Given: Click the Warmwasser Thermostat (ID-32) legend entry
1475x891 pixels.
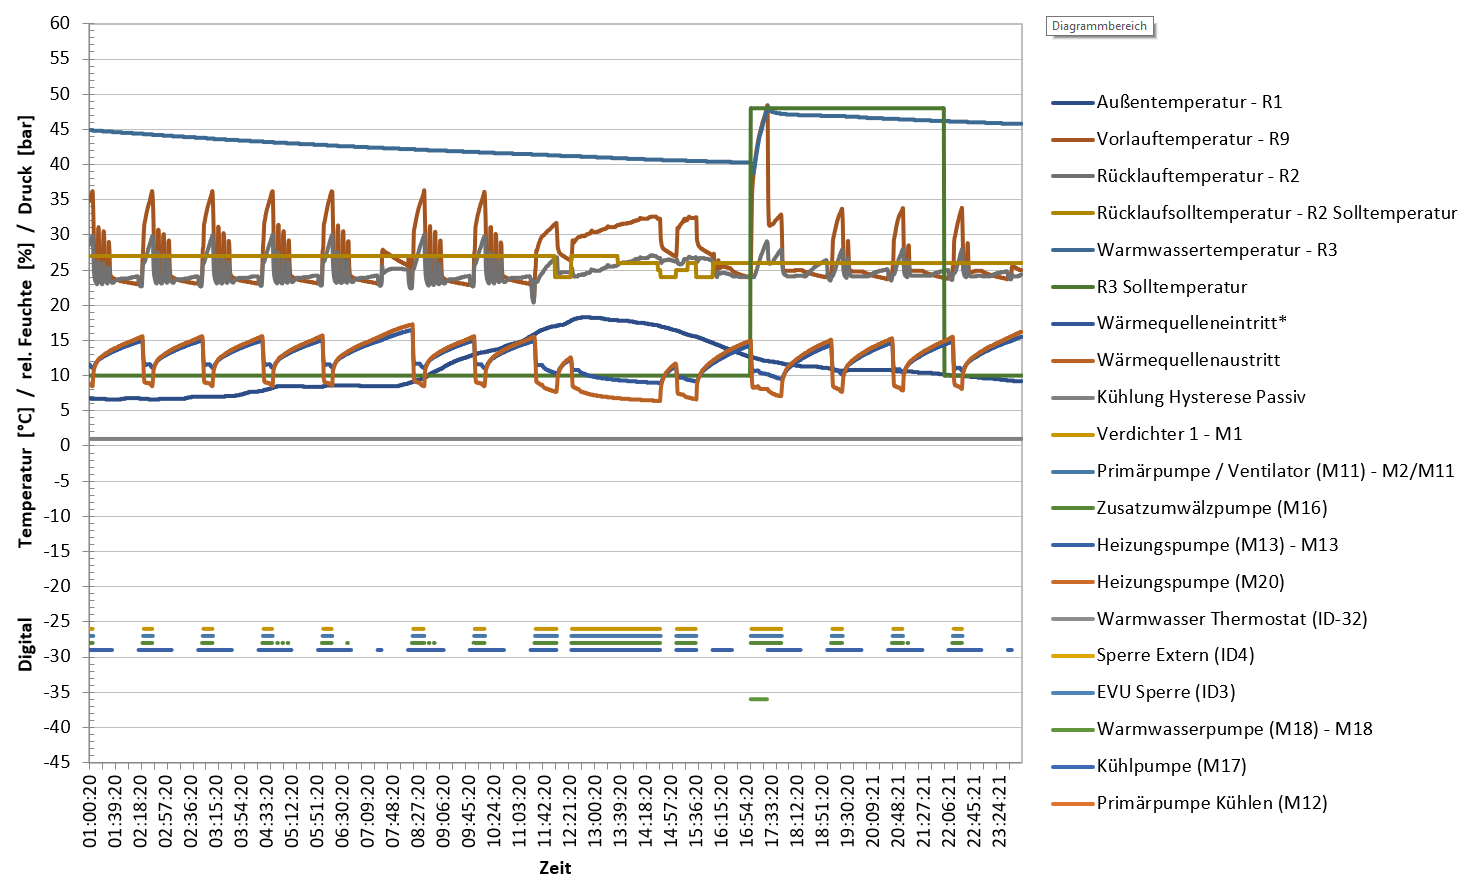Looking at the screenshot, I should point(1231,619).
